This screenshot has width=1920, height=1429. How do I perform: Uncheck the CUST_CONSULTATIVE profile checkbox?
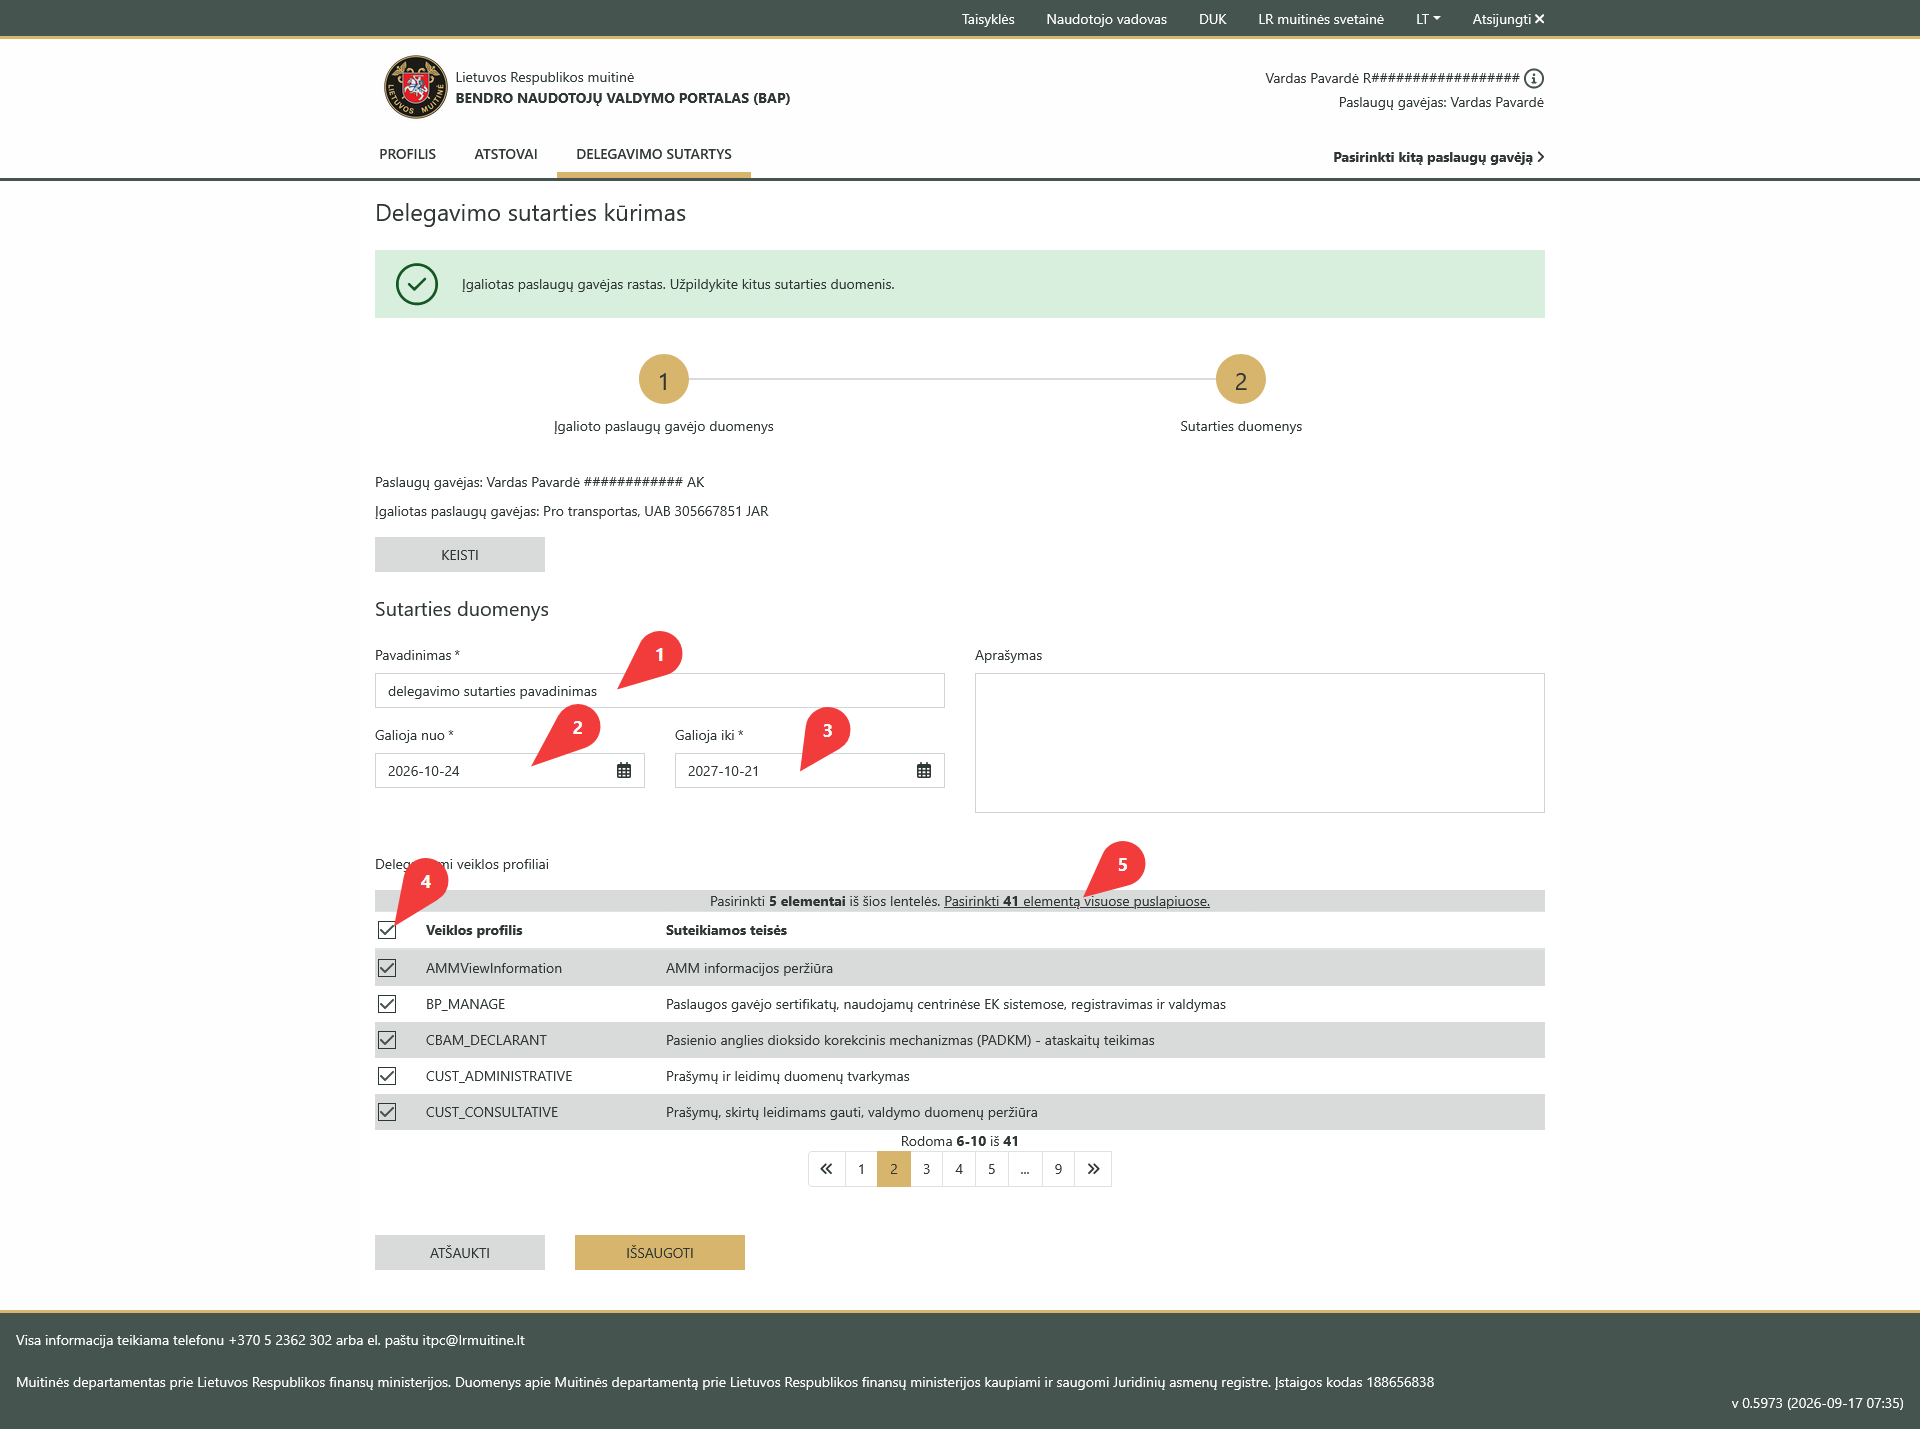click(x=387, y=1112)
